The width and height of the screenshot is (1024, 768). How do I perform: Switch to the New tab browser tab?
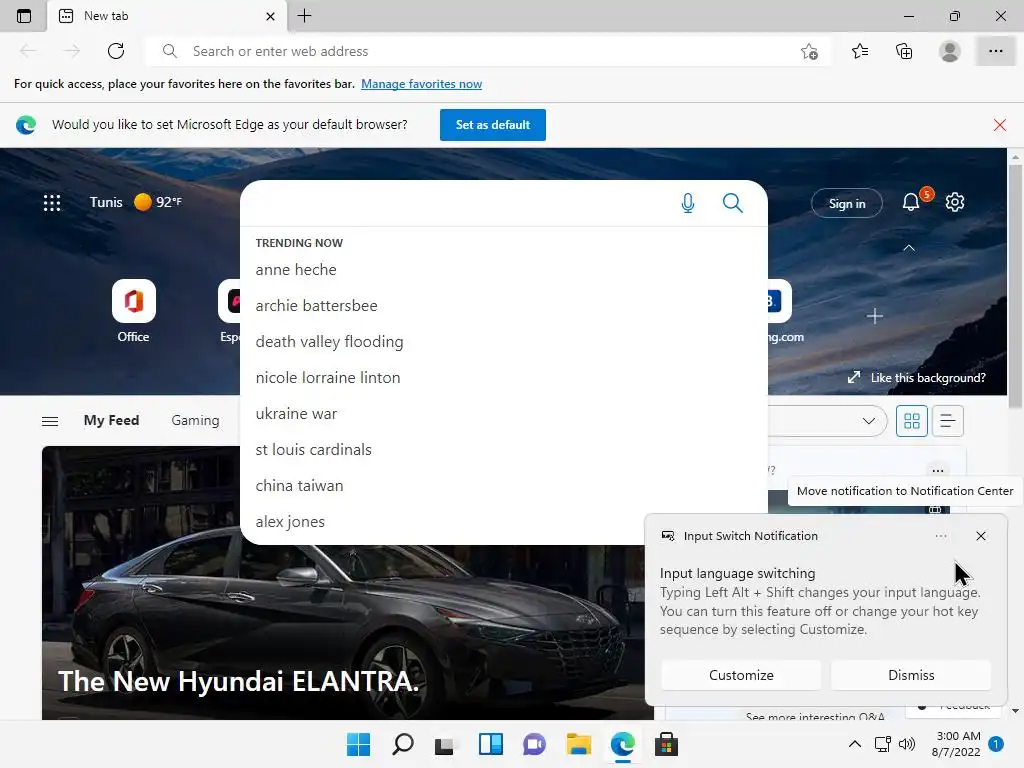click(167, 16)
